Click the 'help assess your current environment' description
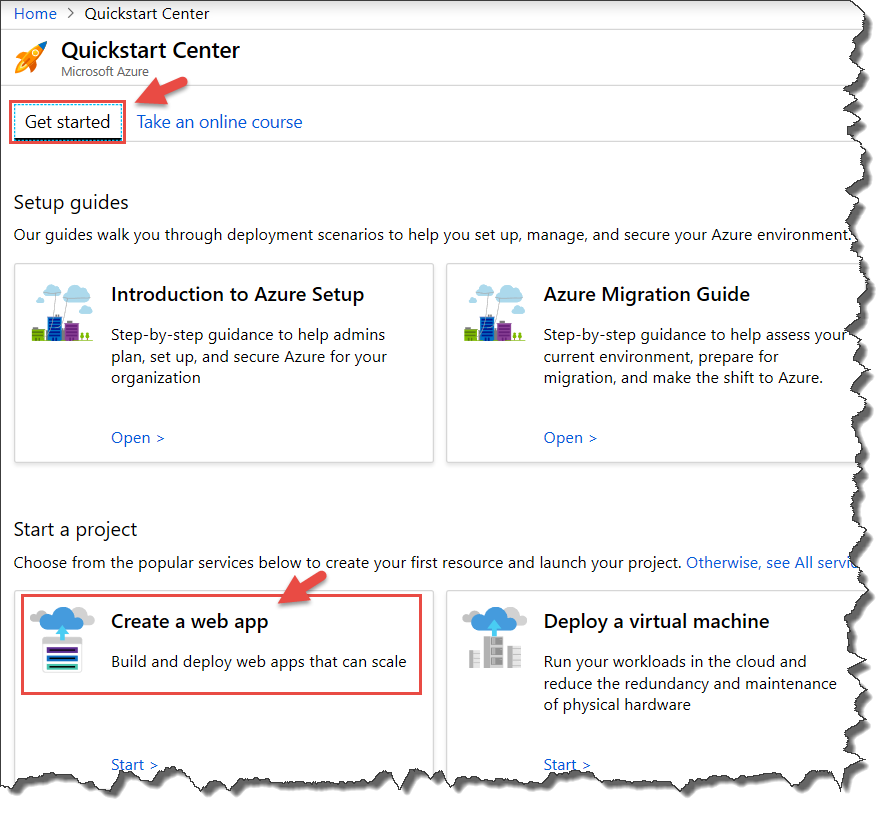 [x=694, y=356]
